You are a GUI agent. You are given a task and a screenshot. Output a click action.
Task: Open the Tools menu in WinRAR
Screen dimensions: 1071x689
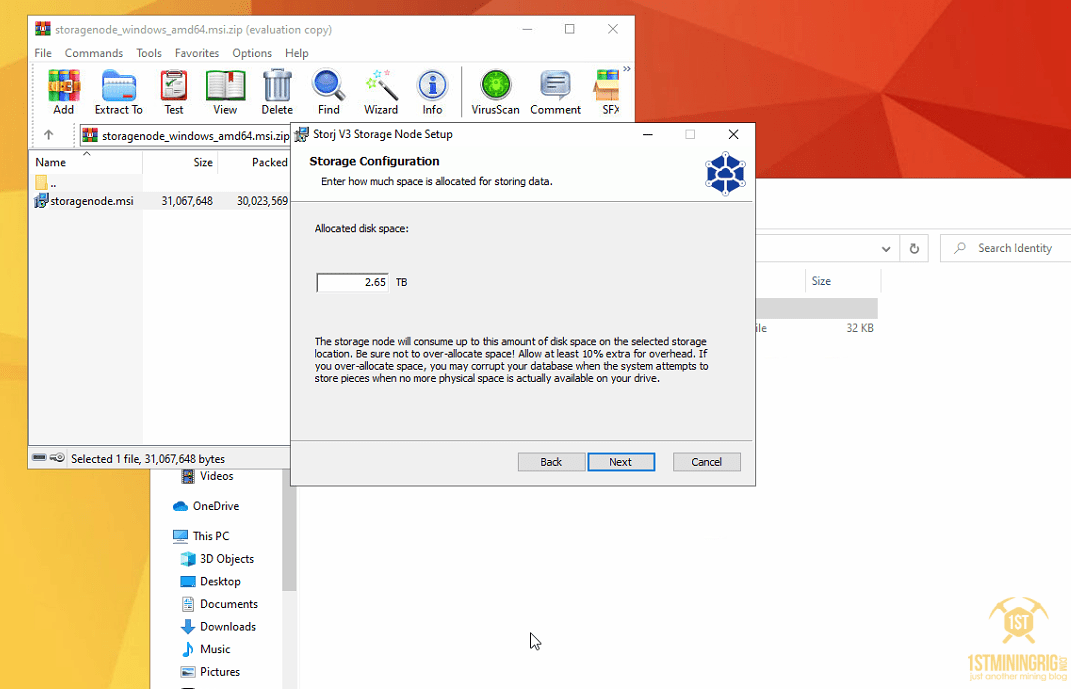[x=149, y=53]
